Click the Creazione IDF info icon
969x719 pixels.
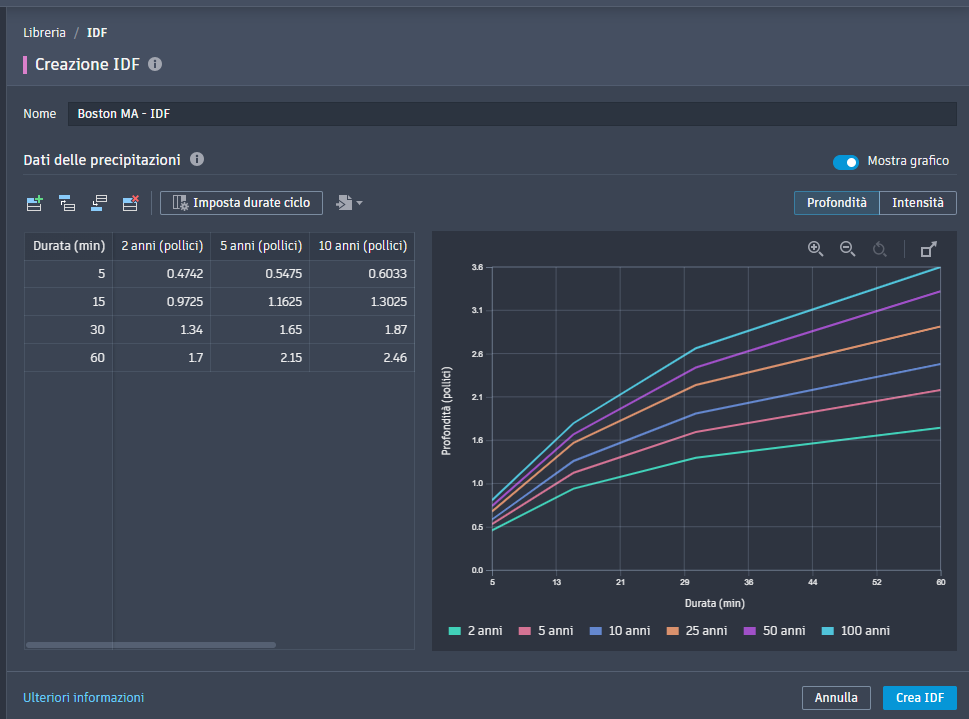(x=155, y=64)
